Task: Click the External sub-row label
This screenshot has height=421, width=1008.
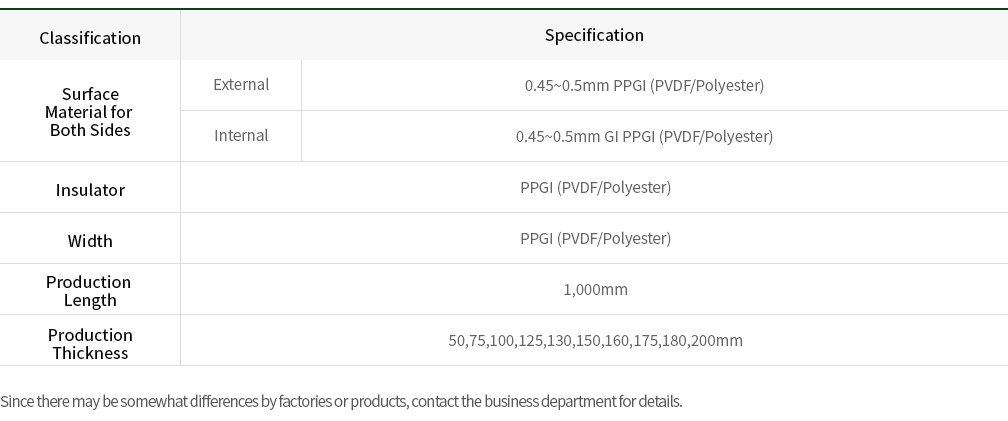Action: [241, 85]
